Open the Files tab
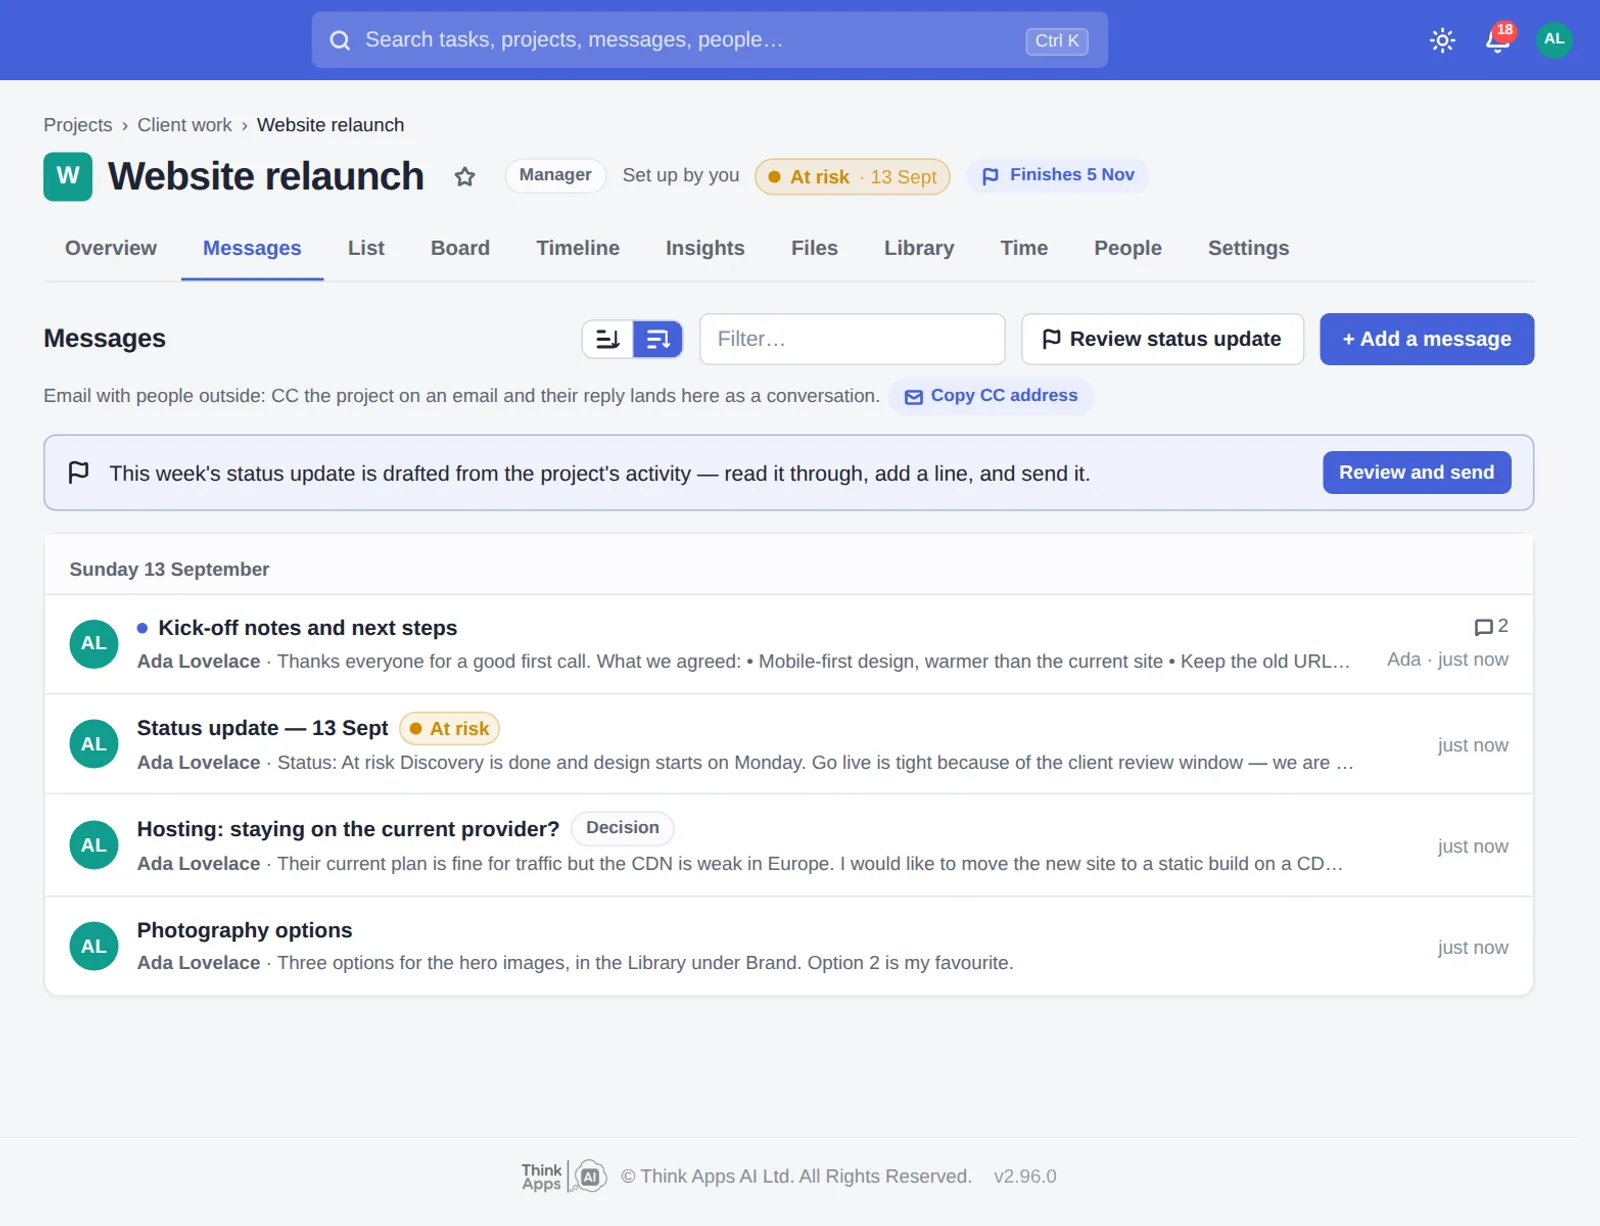 [x=814, y=248]
